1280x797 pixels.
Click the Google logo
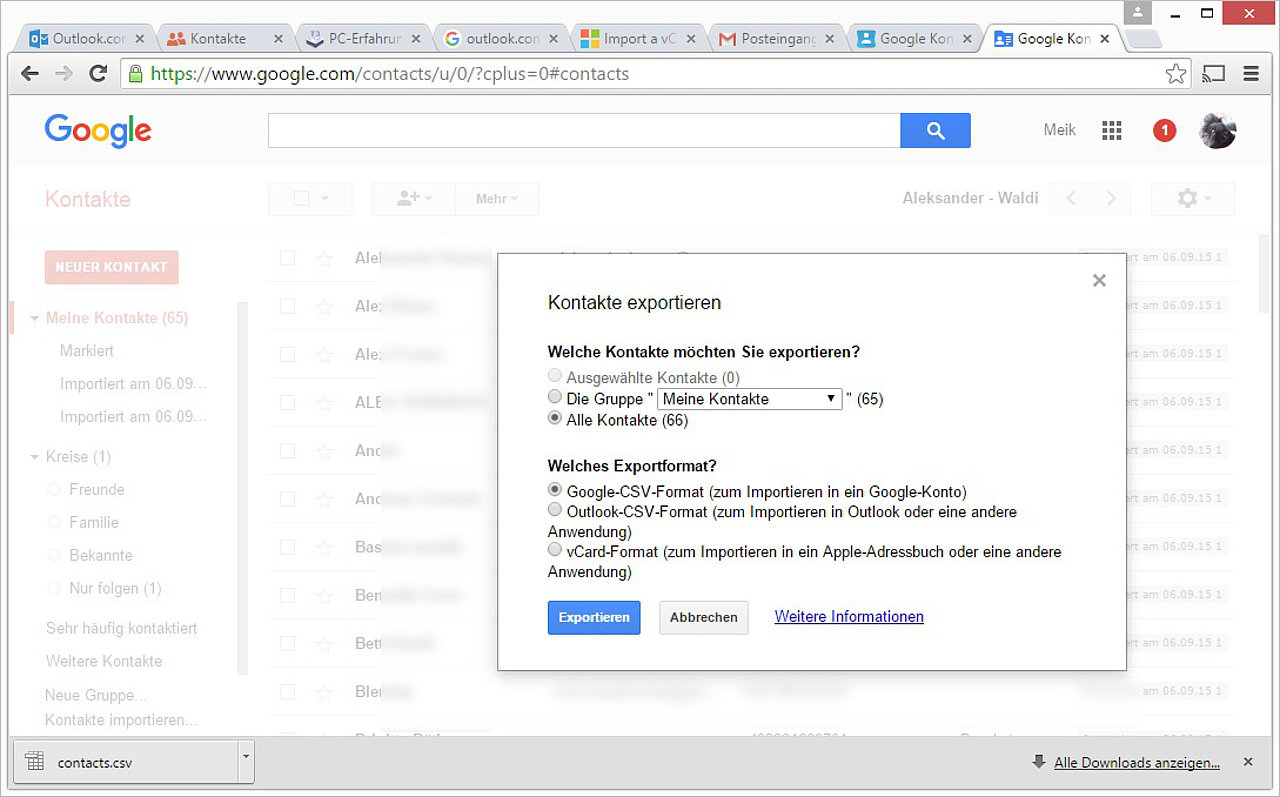click(98, 130)
